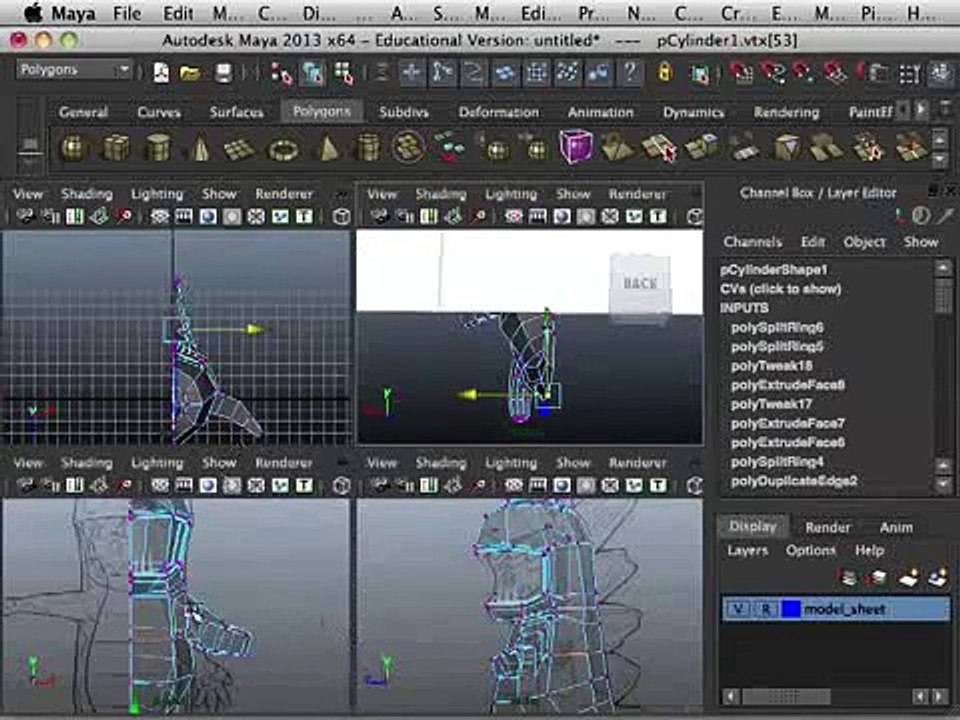Open the Surfaces shelf tab

[236, 112]
